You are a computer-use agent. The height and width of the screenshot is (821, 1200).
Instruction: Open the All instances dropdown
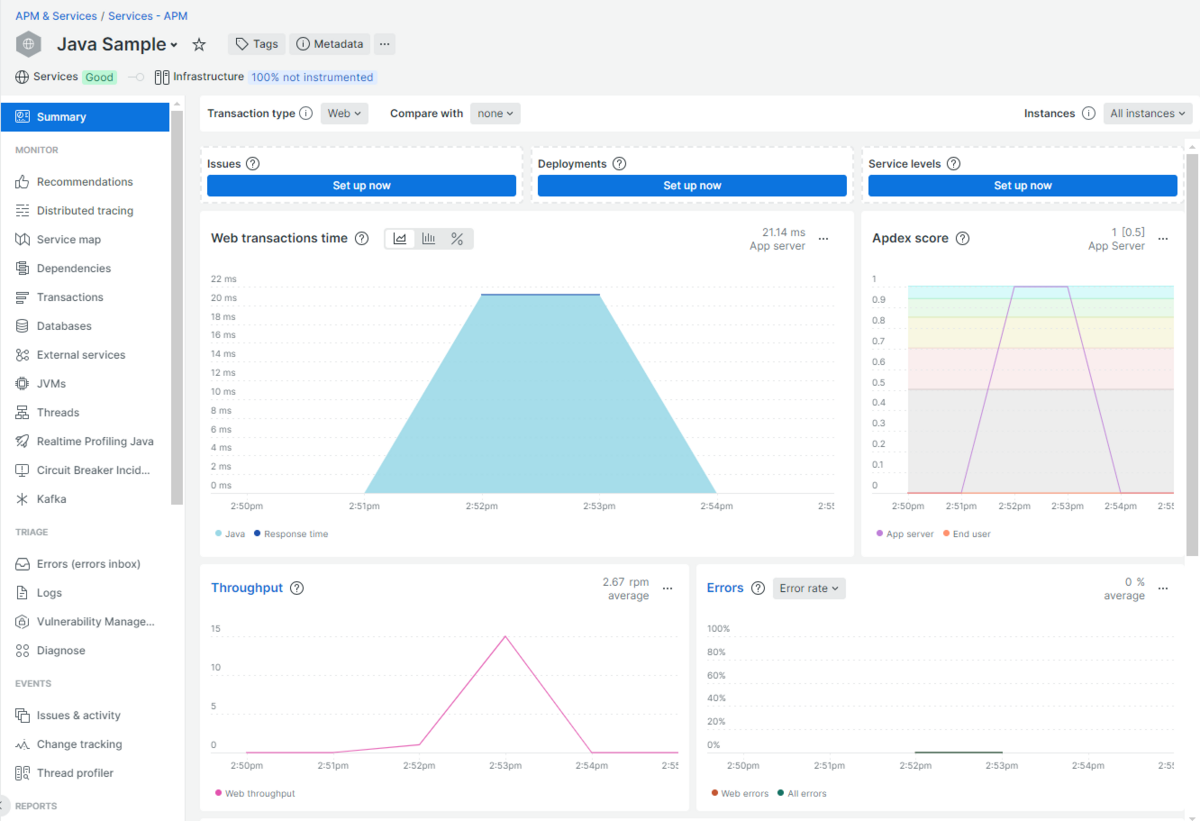[x=1148, y=114]
